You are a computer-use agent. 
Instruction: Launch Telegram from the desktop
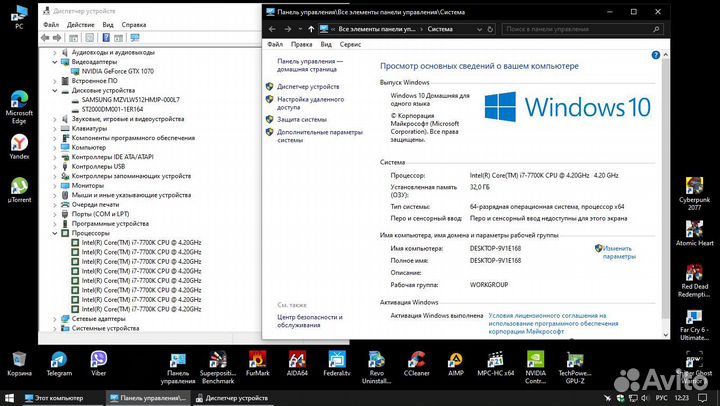coord(59,364)
